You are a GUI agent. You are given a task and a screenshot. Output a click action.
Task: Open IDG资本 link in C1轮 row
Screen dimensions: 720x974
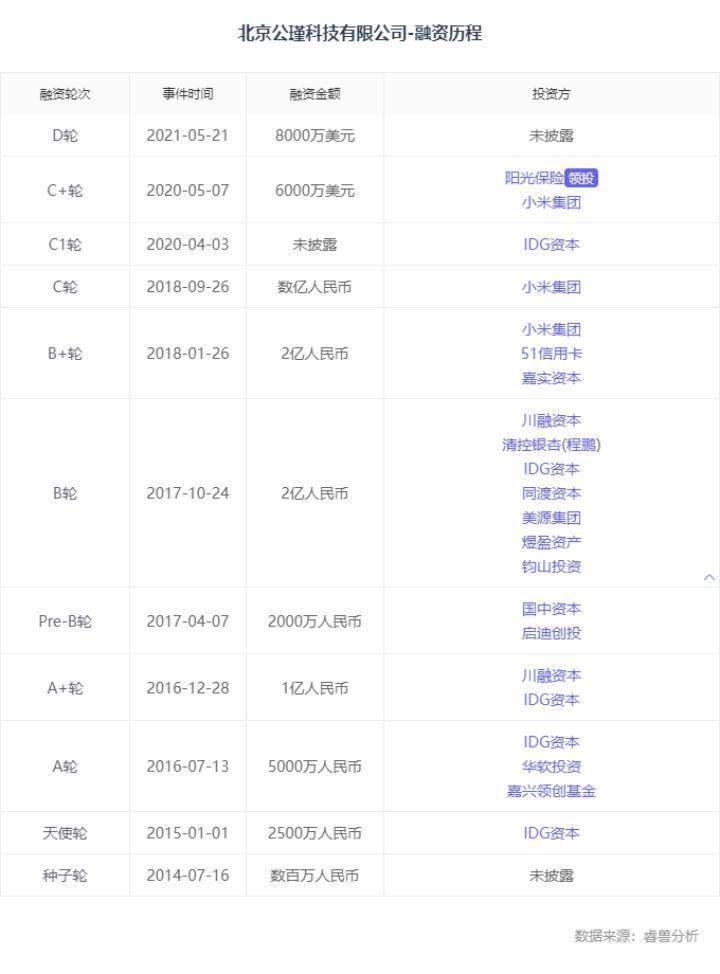(x=551, y=245)
